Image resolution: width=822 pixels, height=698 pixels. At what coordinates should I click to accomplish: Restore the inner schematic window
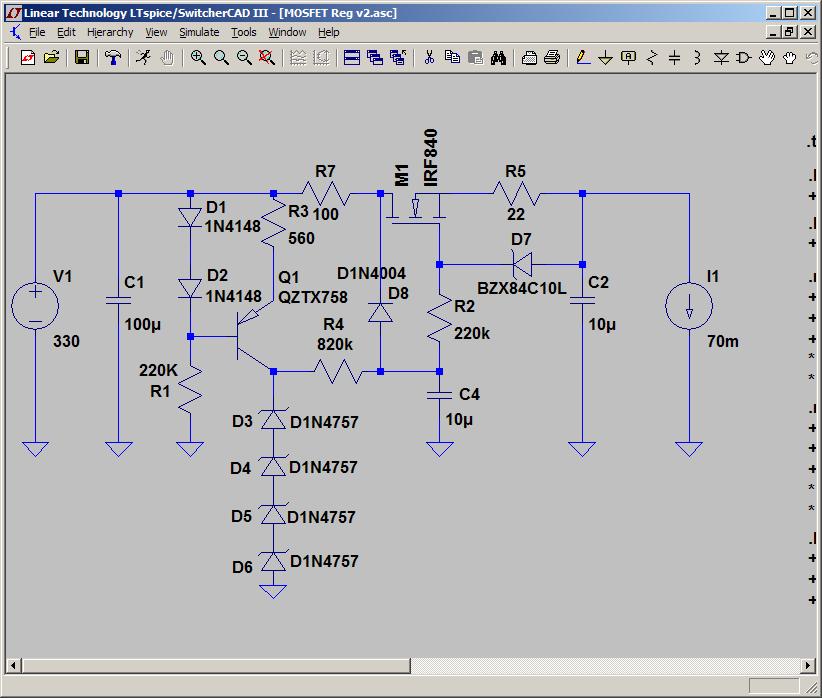[x=790, y=32]
